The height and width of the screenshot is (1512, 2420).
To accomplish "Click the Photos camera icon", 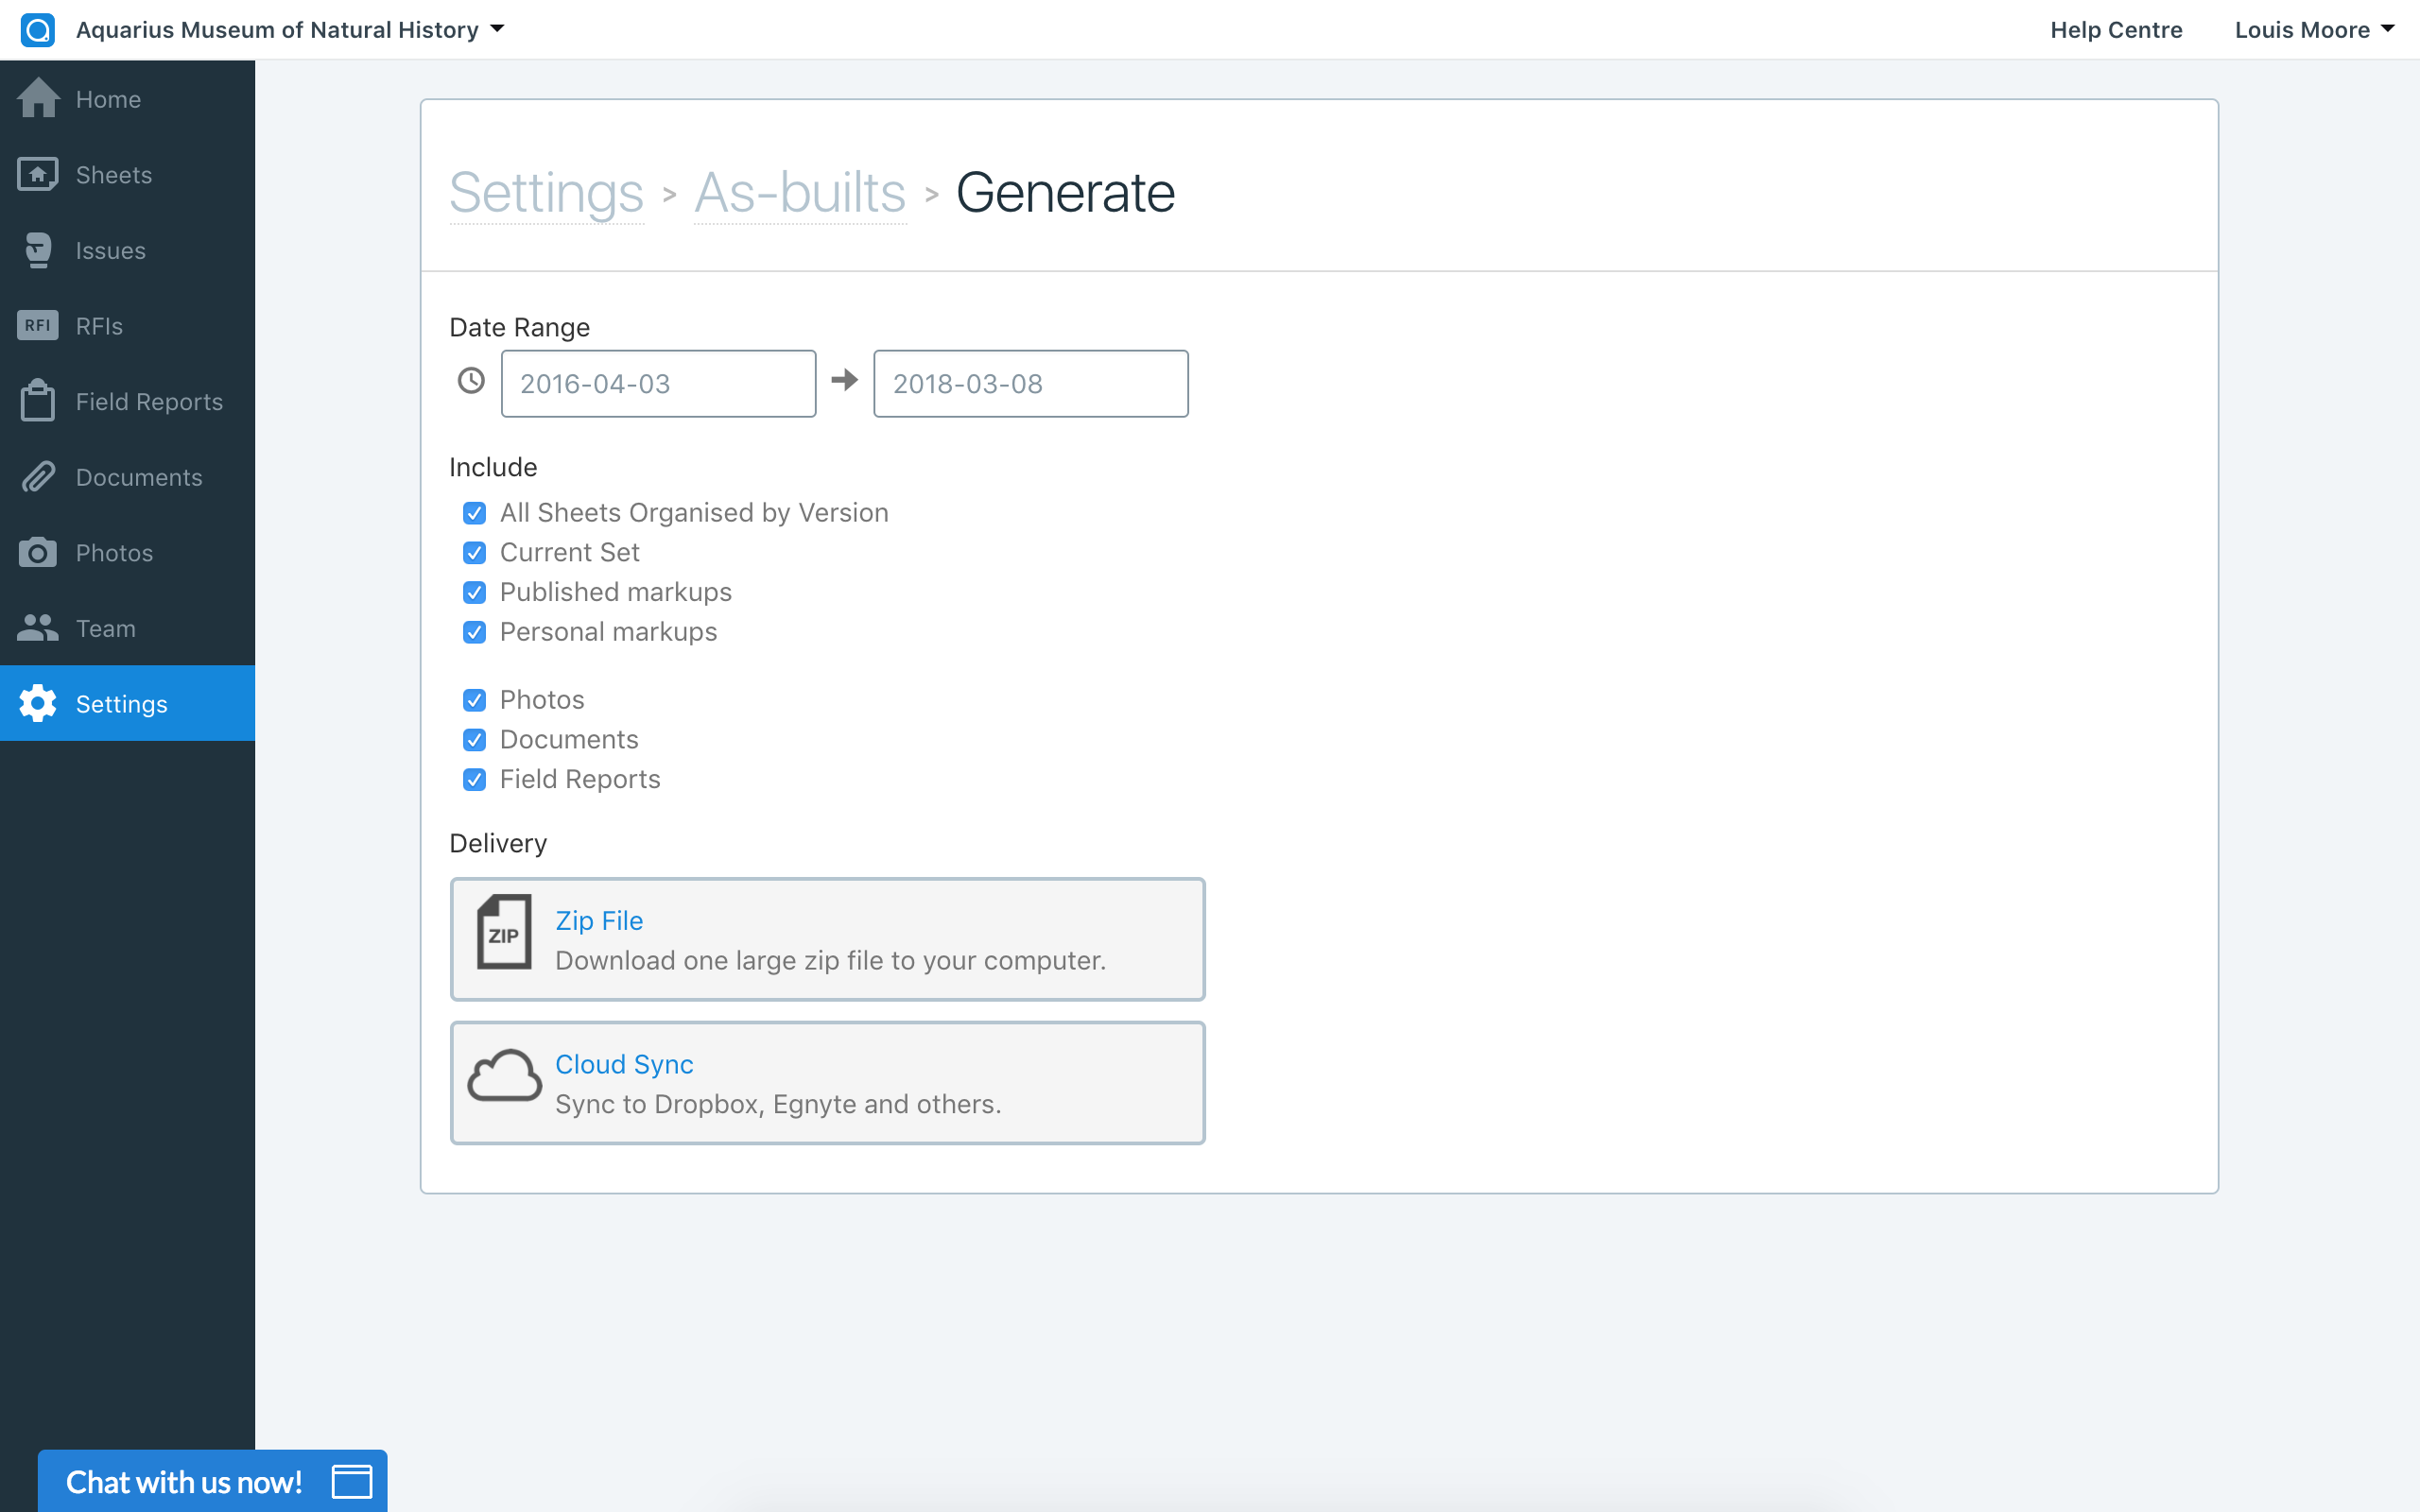I will pyautogui.click(x=38, y=553).
